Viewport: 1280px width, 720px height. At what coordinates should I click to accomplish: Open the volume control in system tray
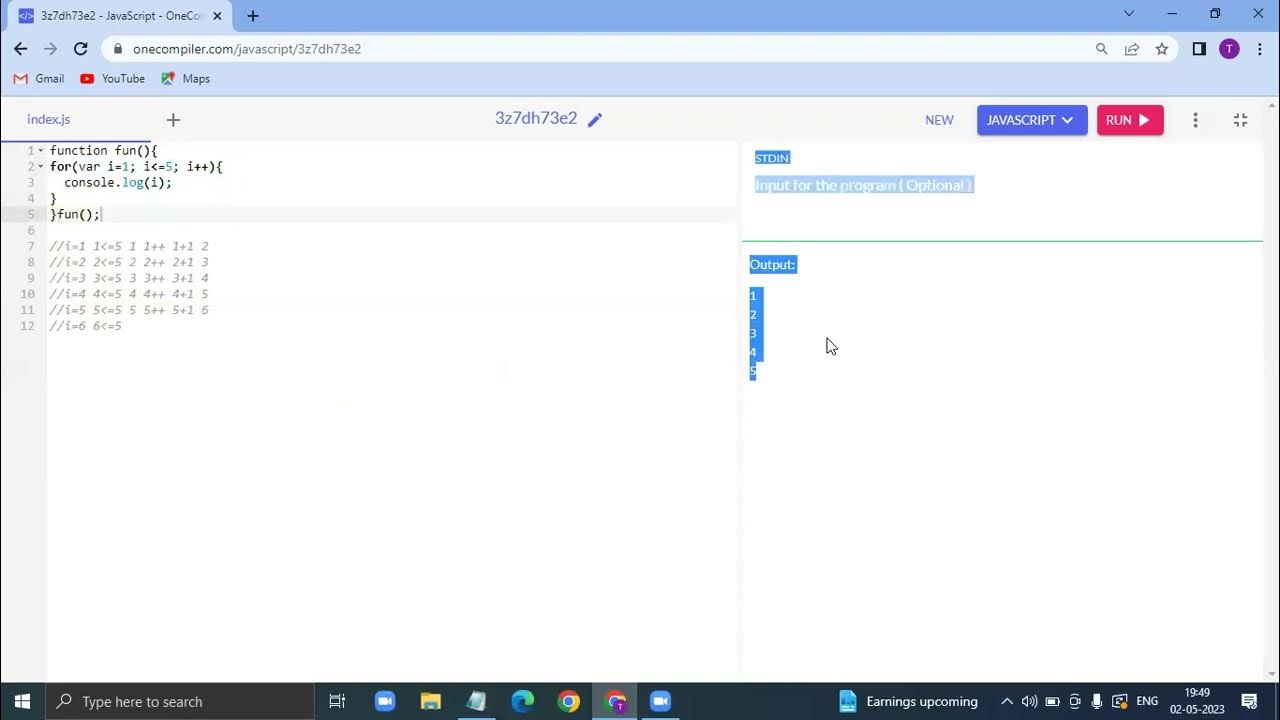click(x=1029, y=701)
